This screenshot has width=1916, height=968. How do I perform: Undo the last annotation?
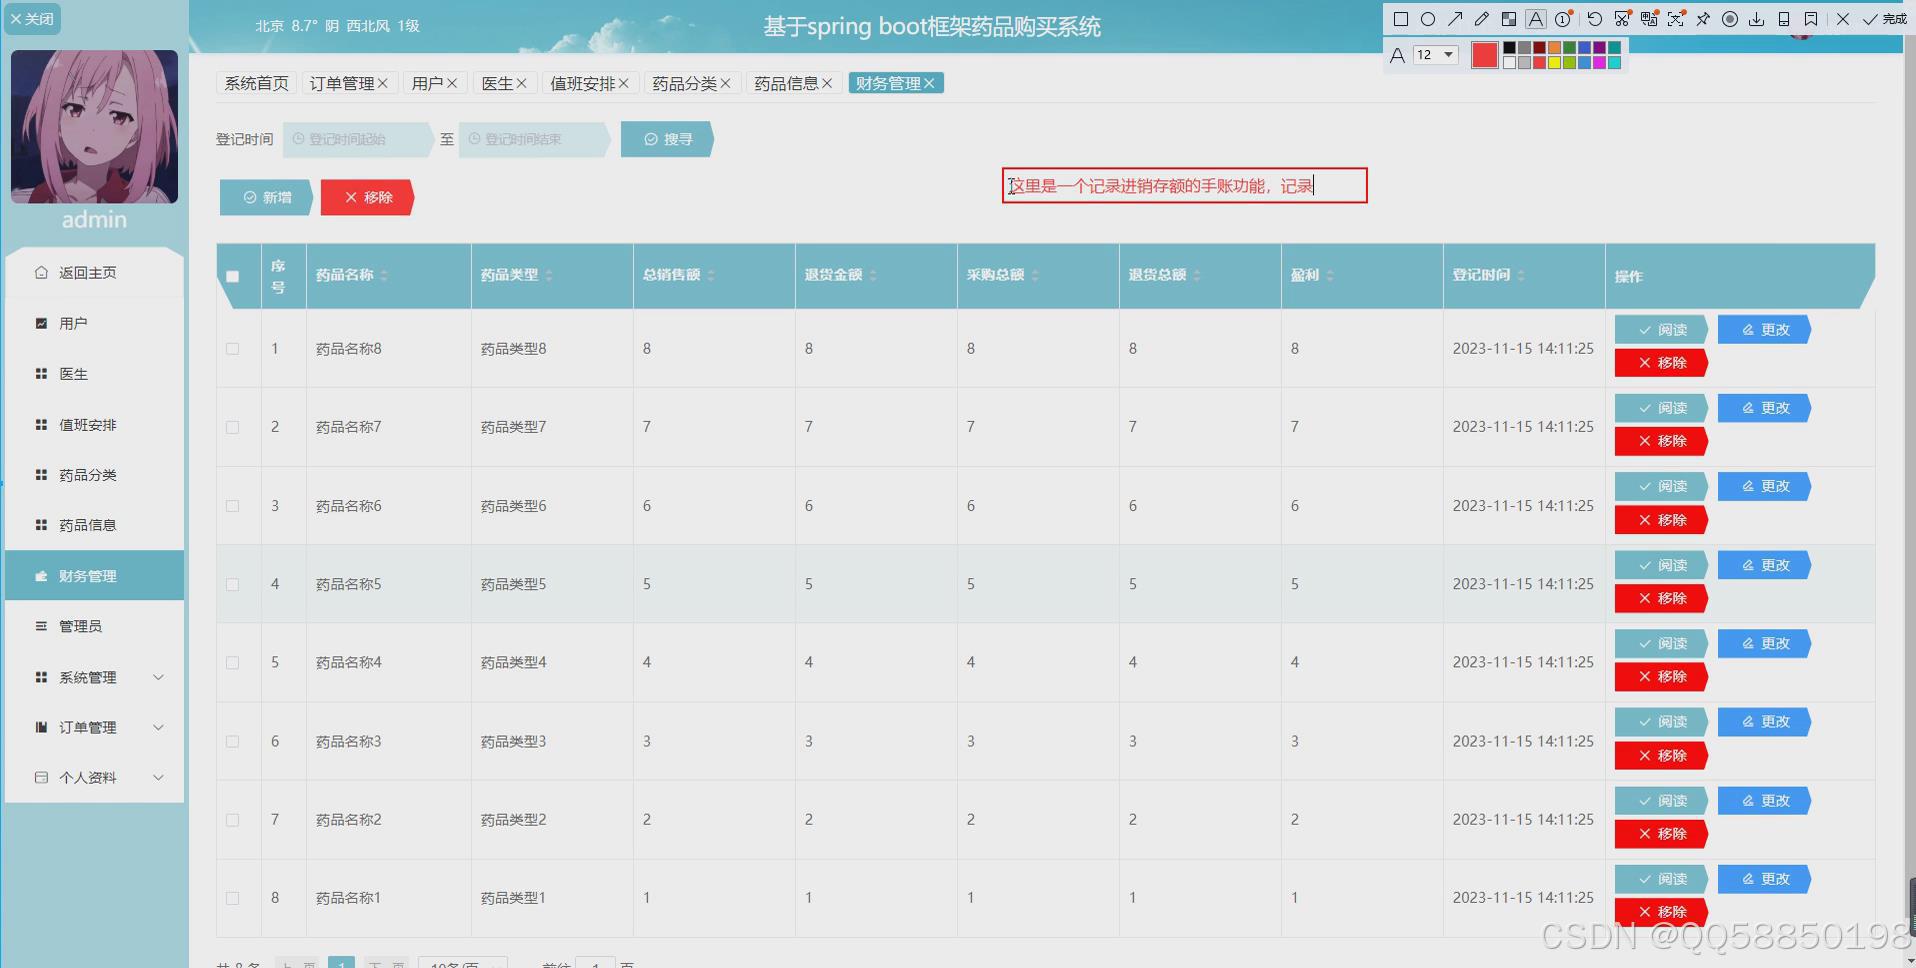[x=1595, y=19]
